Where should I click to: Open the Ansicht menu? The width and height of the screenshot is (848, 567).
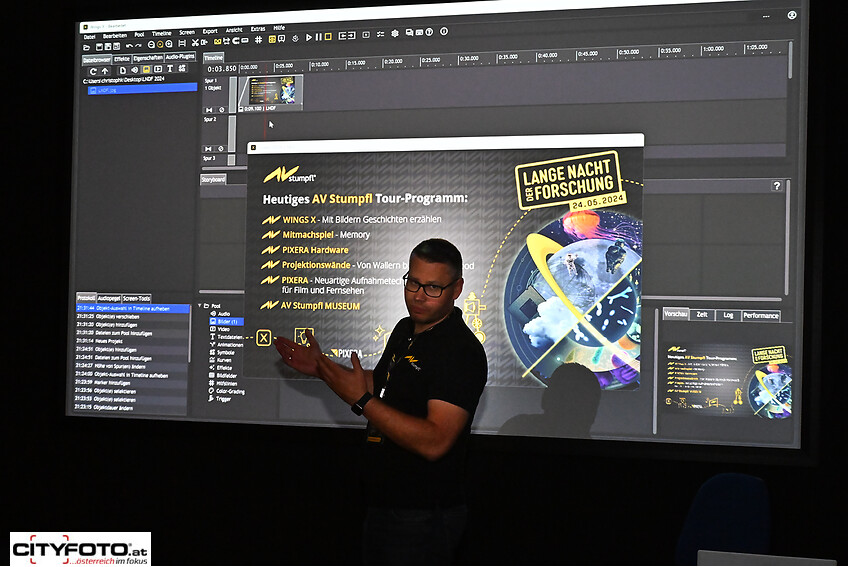click(234, 30)
